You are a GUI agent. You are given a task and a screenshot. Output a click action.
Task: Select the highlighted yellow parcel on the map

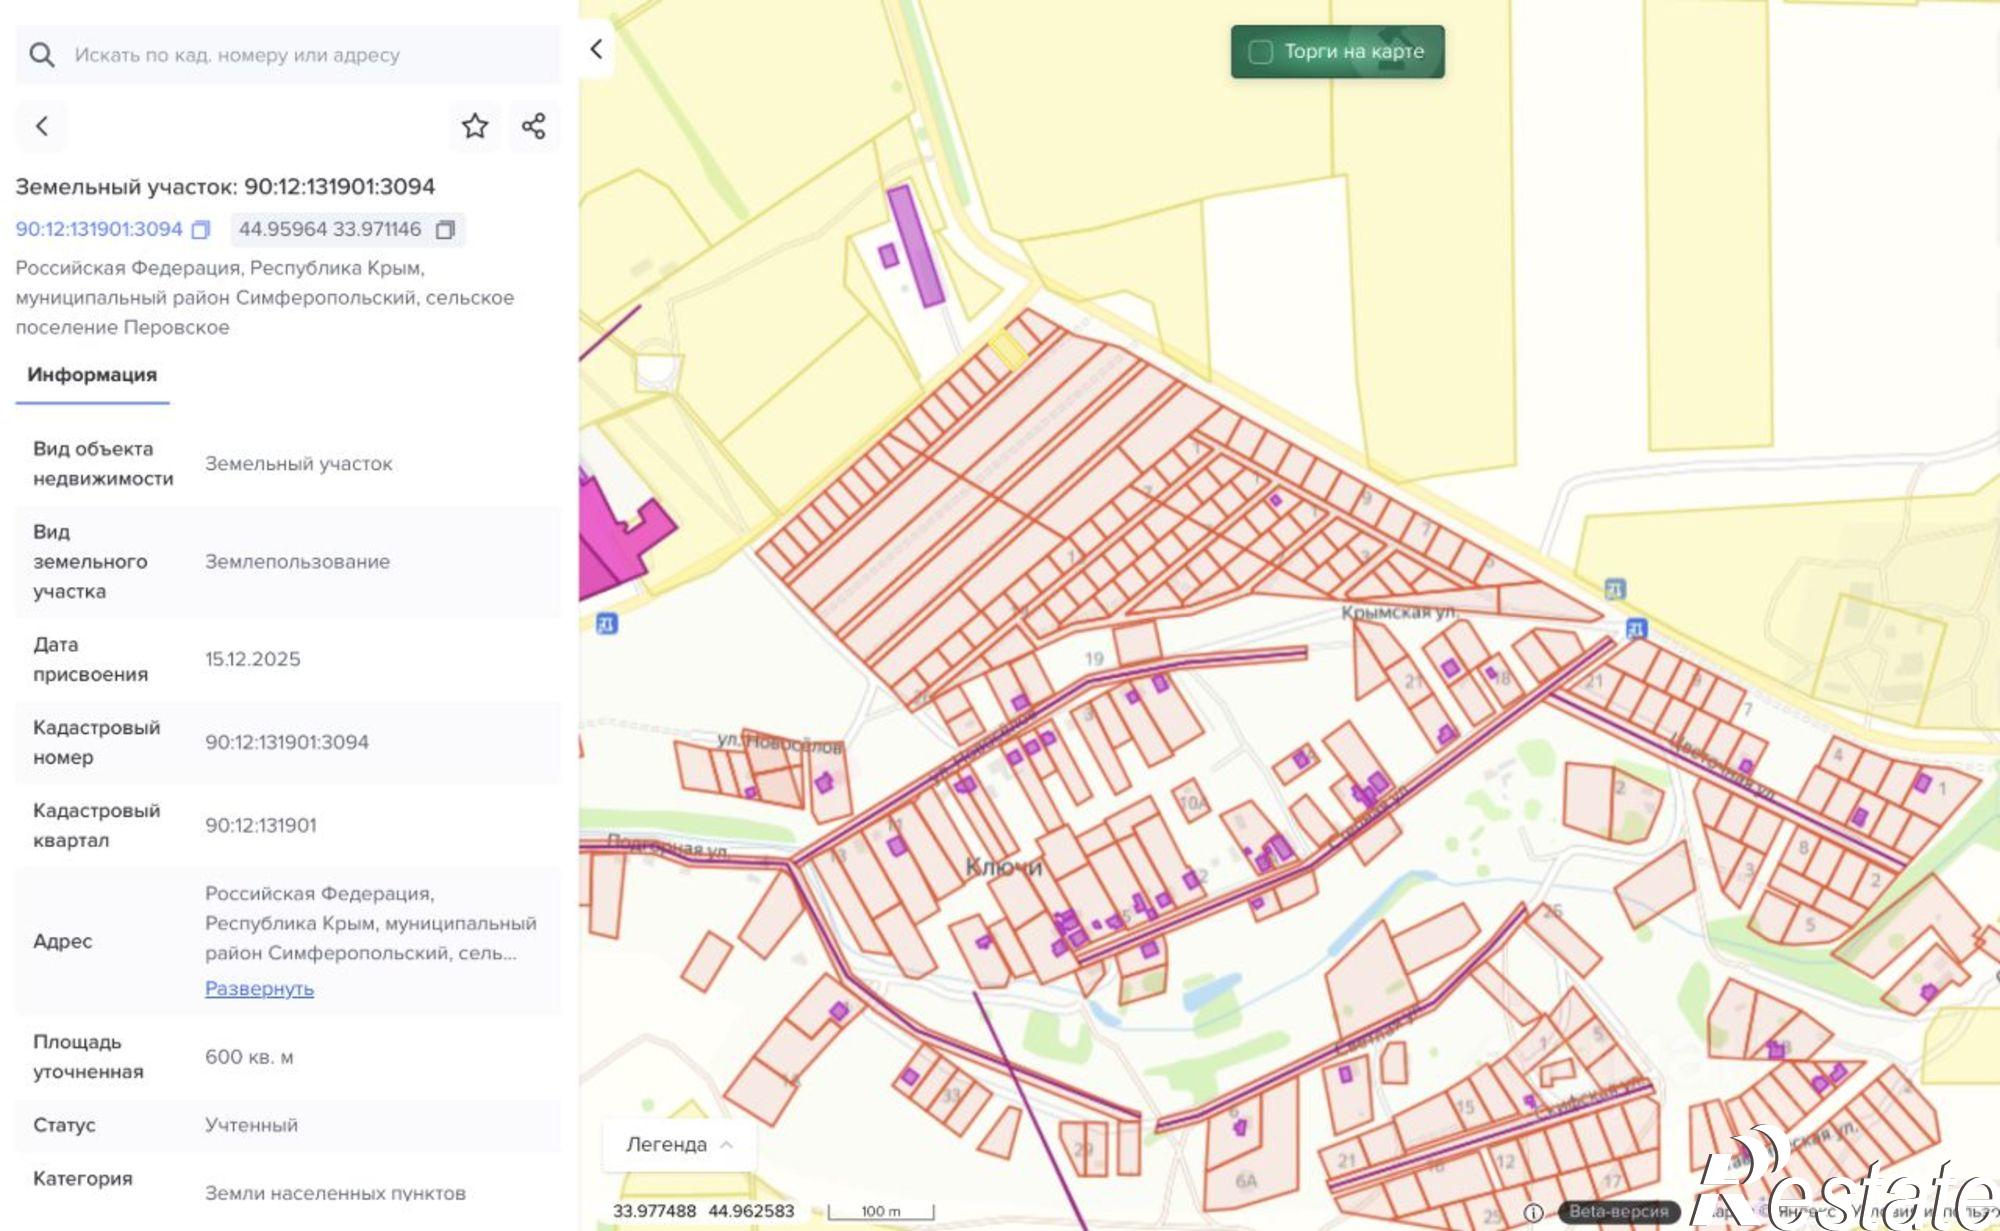1007,350
